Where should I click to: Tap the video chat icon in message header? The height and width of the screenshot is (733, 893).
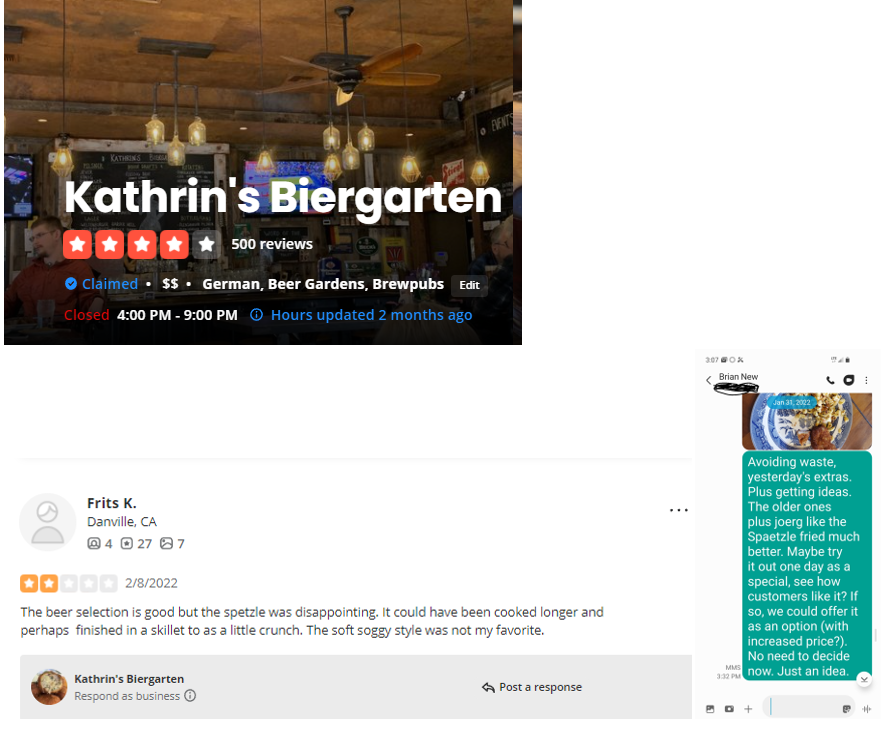849,381
